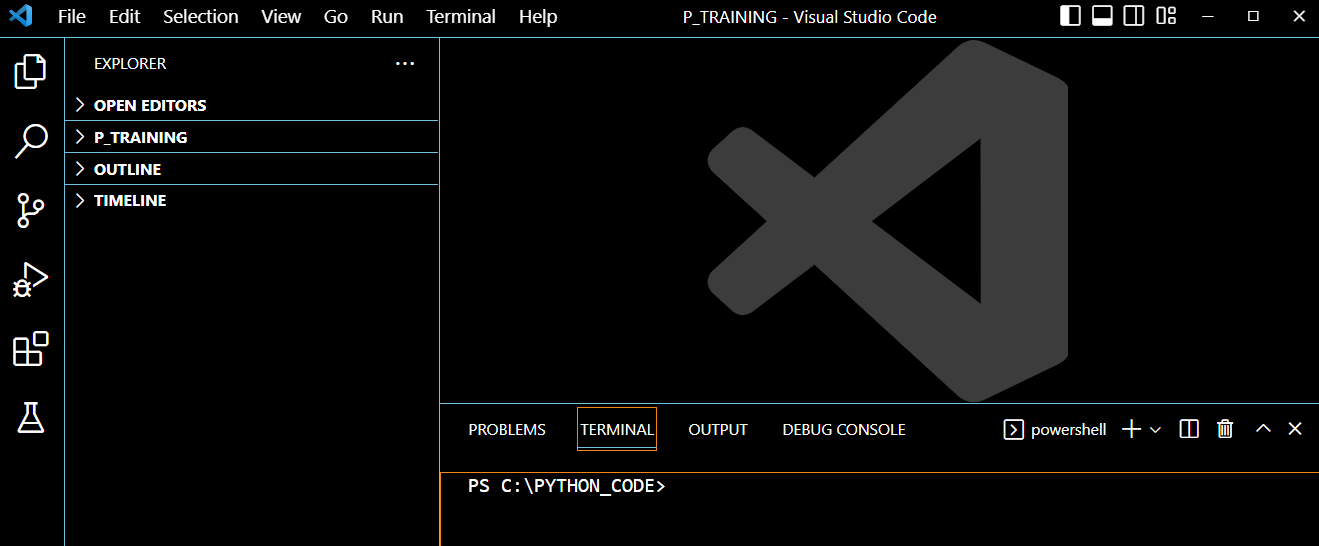1319x546 pixels.
Task: Split the terminal pane
Action: 1189,429
